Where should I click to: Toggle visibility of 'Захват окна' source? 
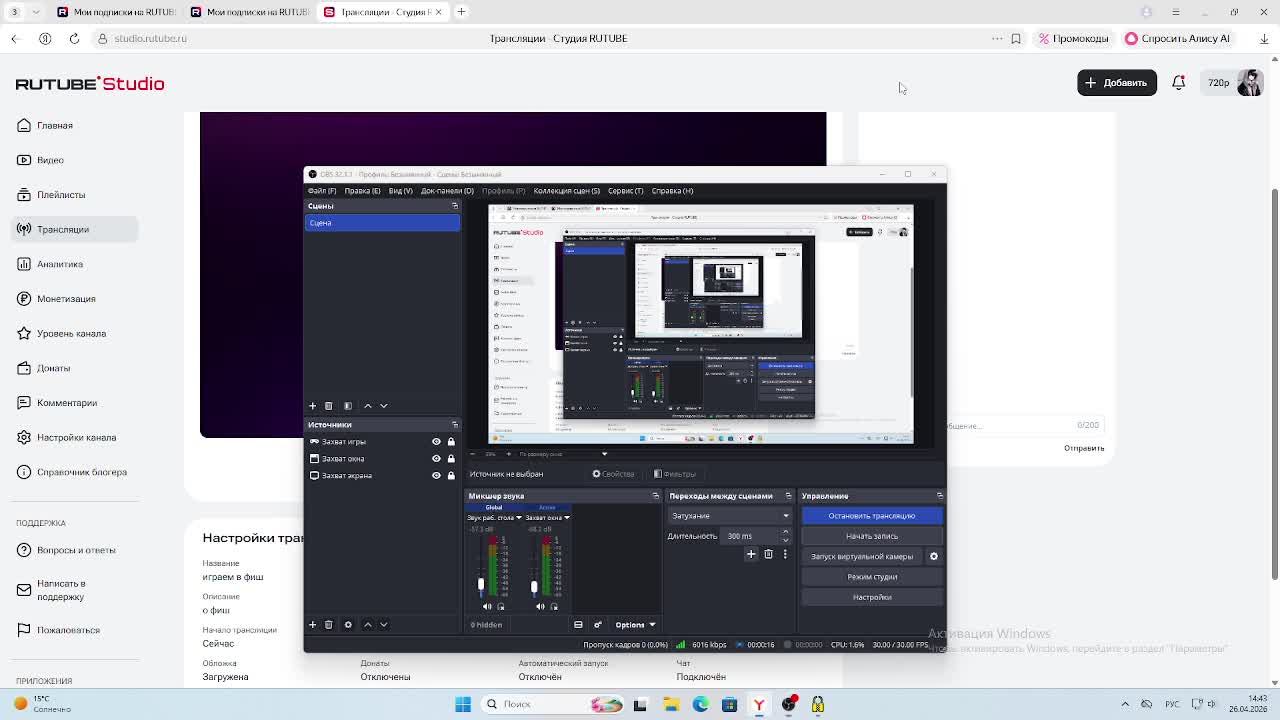coord(436,459)
